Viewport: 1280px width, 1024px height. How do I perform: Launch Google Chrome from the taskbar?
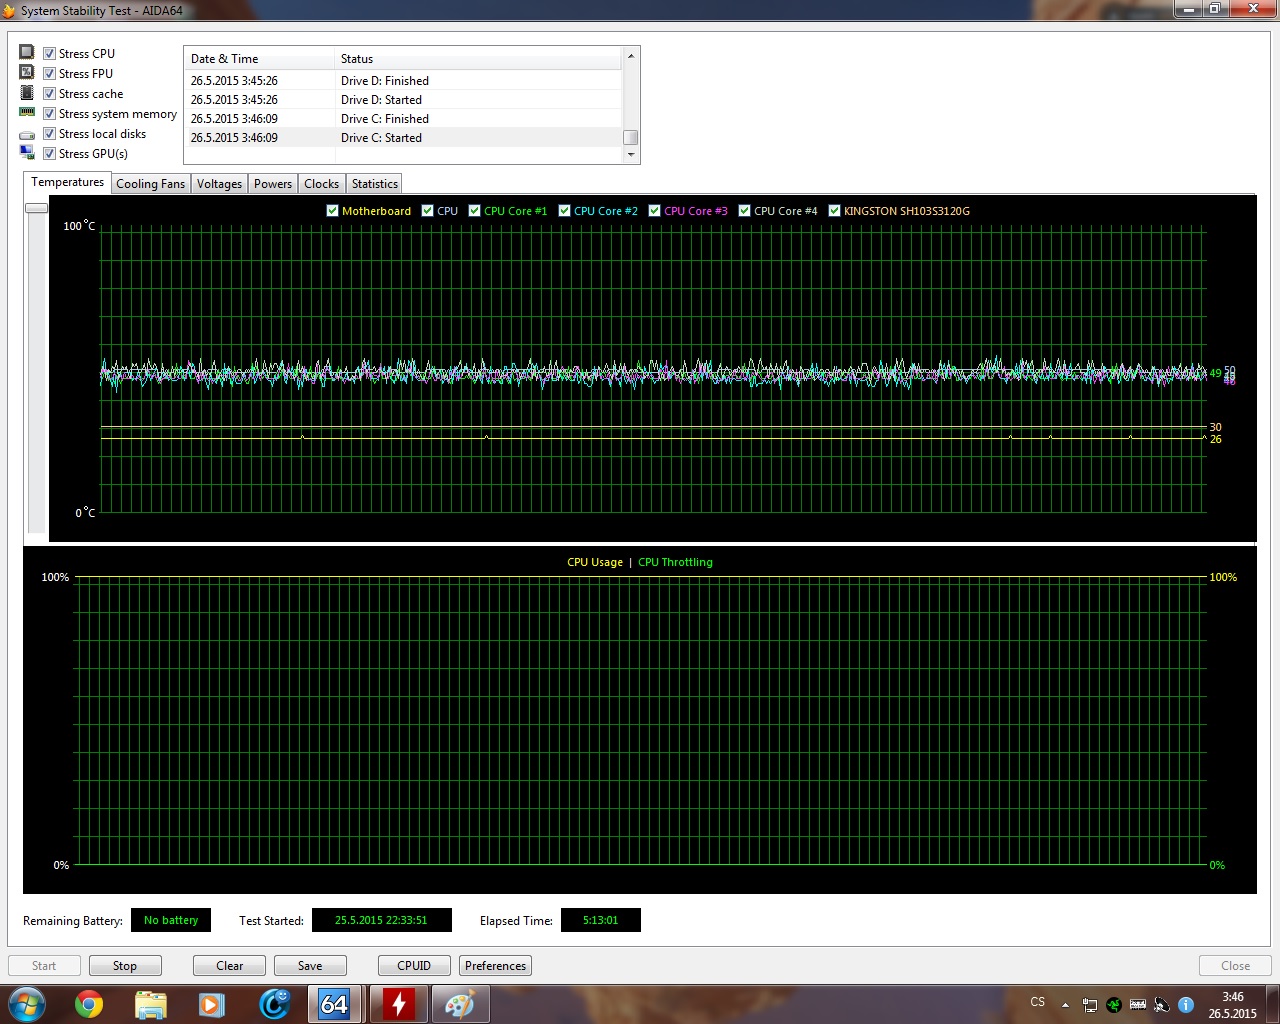(89, 1003)
